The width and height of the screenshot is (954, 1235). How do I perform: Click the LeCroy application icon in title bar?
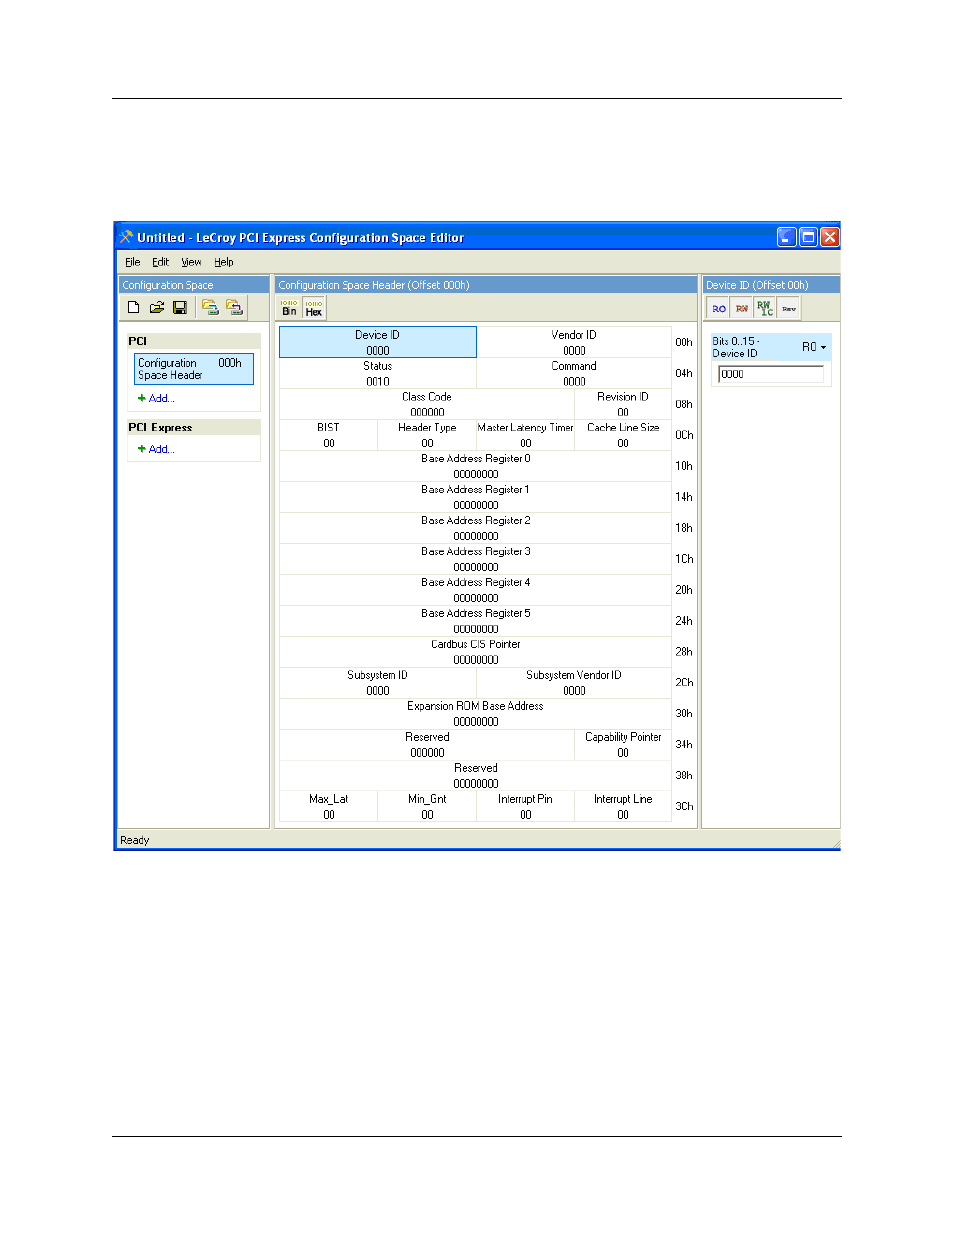[x=126, y=237]
